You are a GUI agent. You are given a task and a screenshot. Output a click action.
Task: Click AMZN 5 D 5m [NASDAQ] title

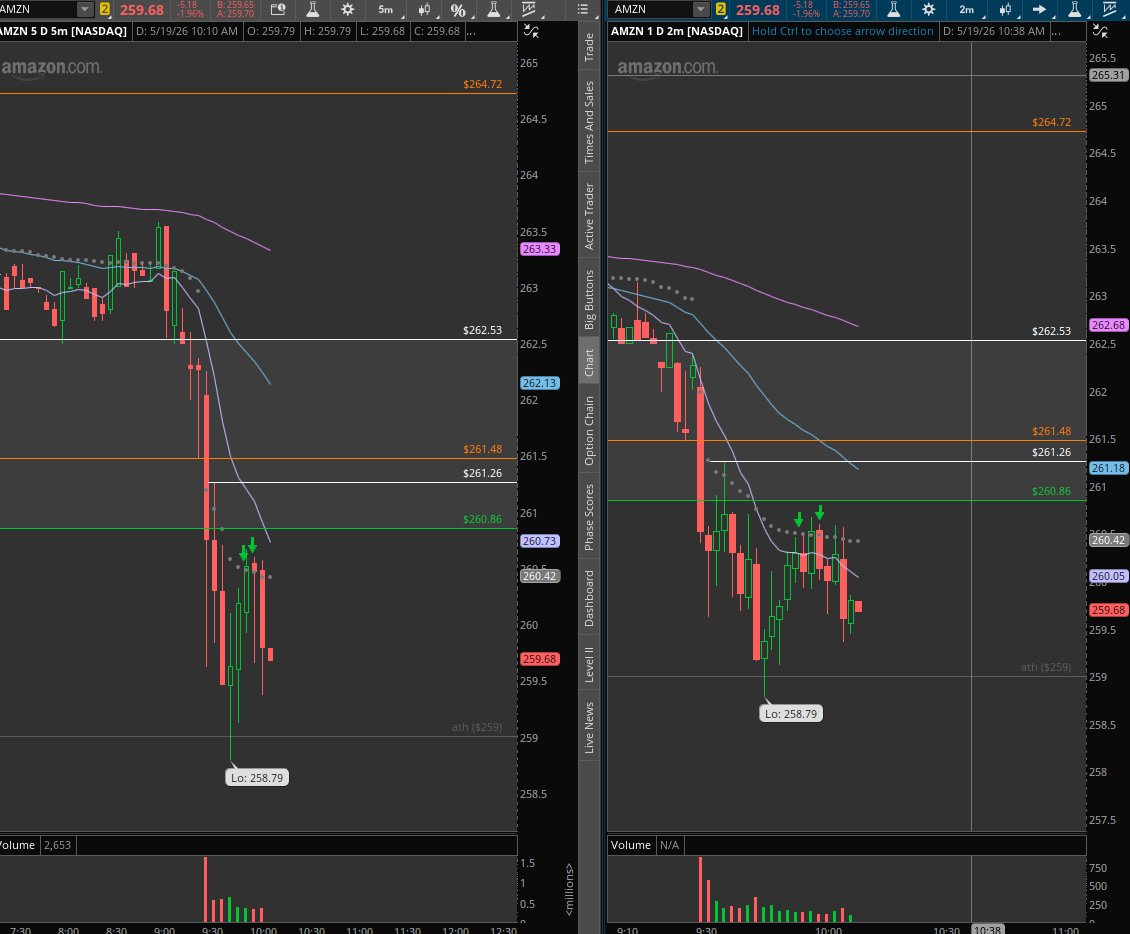[x=63, y=31]
